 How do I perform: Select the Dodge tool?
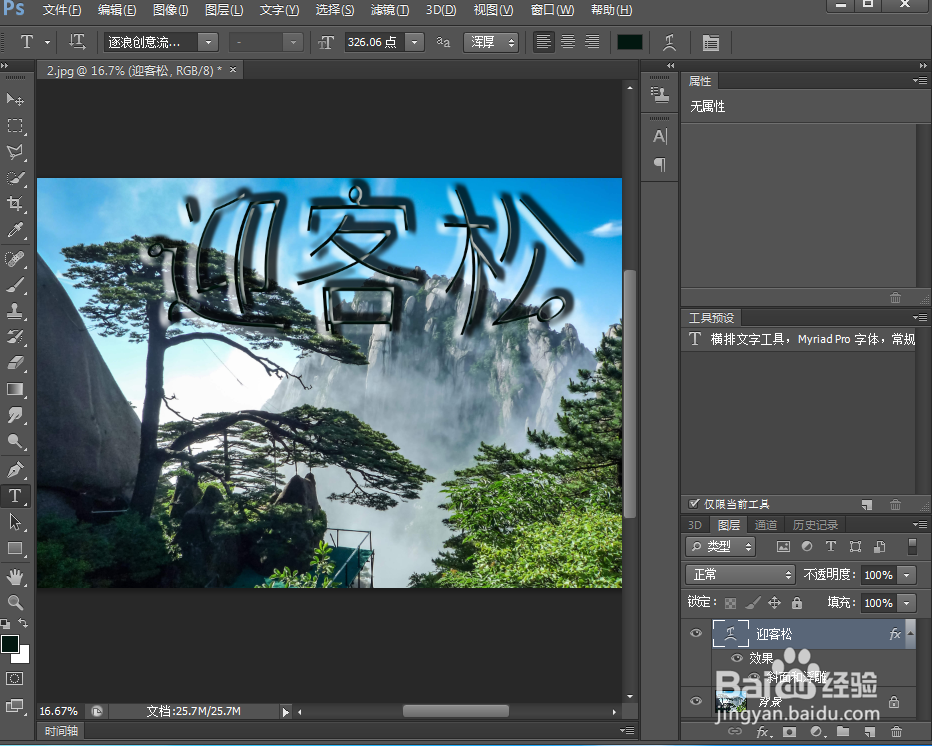[15, 441]
